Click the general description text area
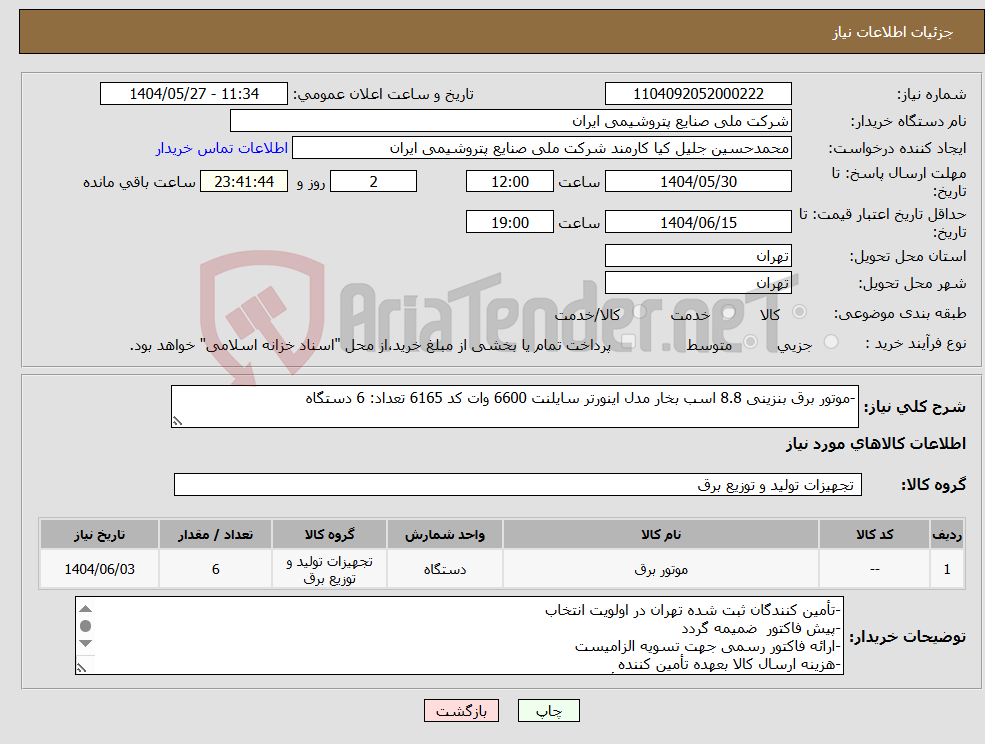The image size is (985, 744). [514, 407]
